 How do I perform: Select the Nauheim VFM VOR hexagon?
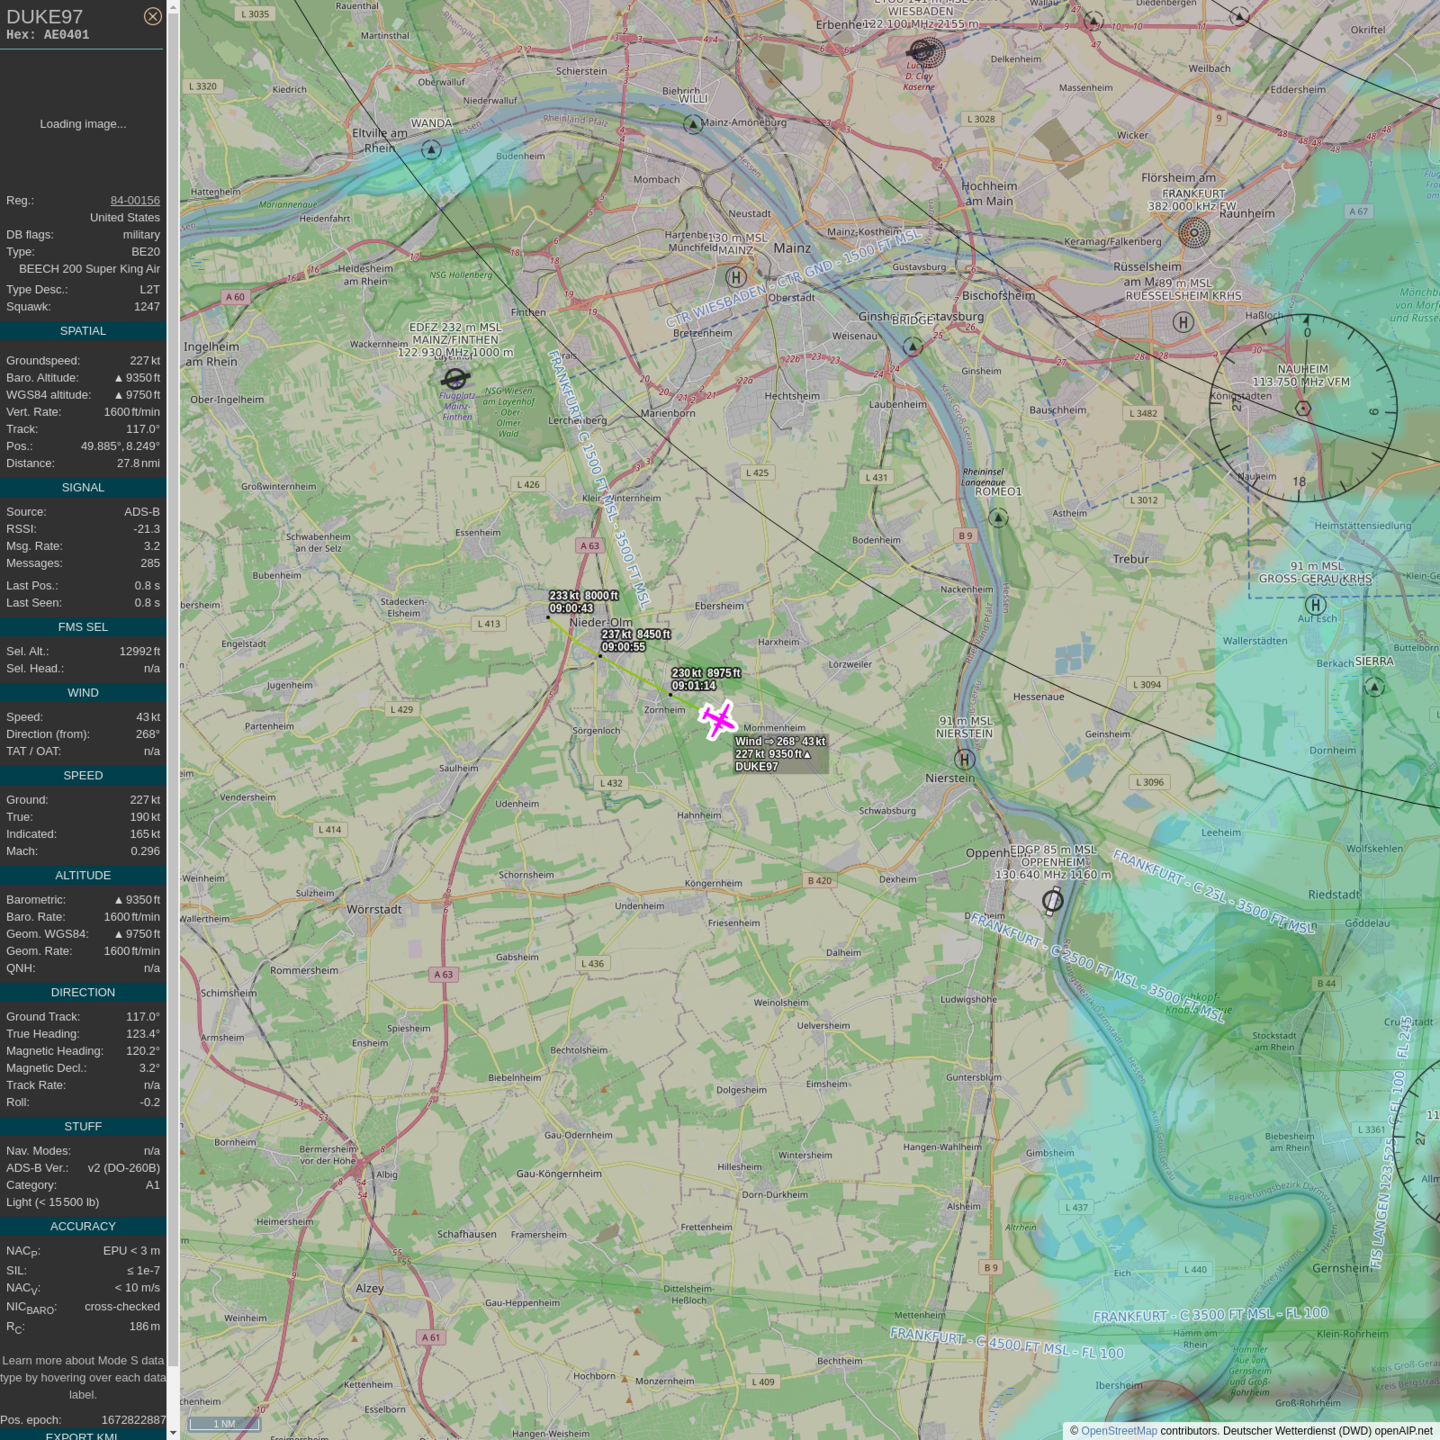[1303, 409]
